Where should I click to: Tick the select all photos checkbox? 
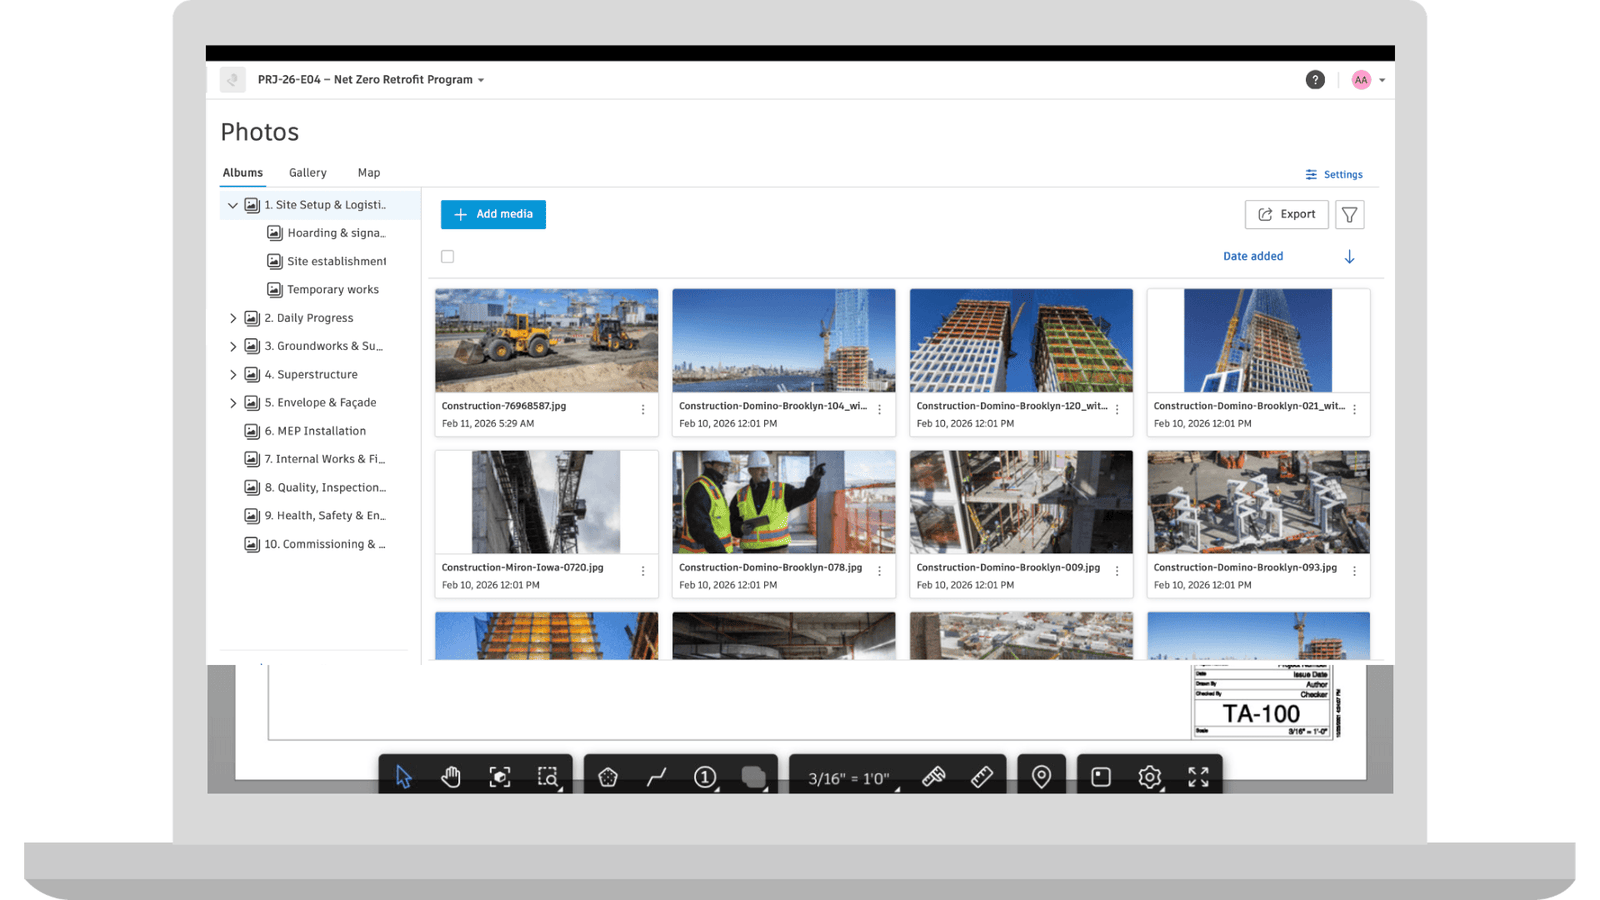tap(448, 257)
